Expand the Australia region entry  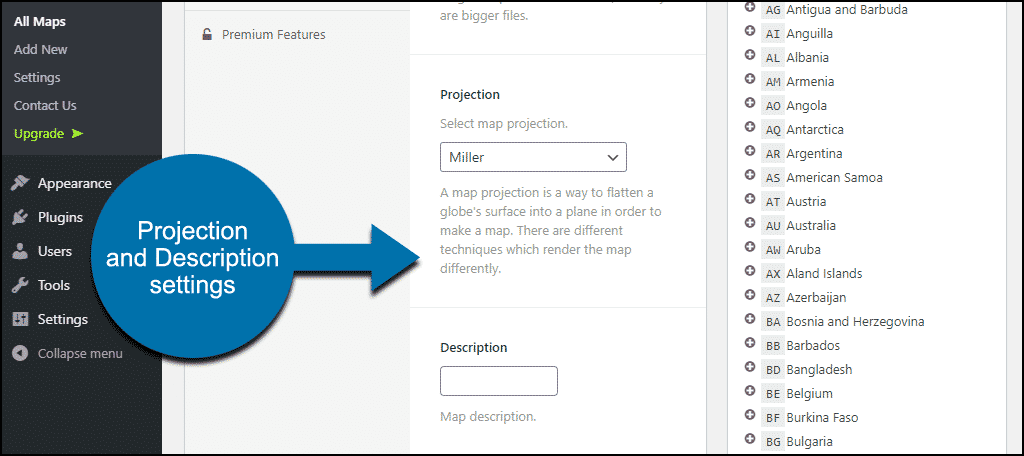pyautogui.click(x=750, y=224)
